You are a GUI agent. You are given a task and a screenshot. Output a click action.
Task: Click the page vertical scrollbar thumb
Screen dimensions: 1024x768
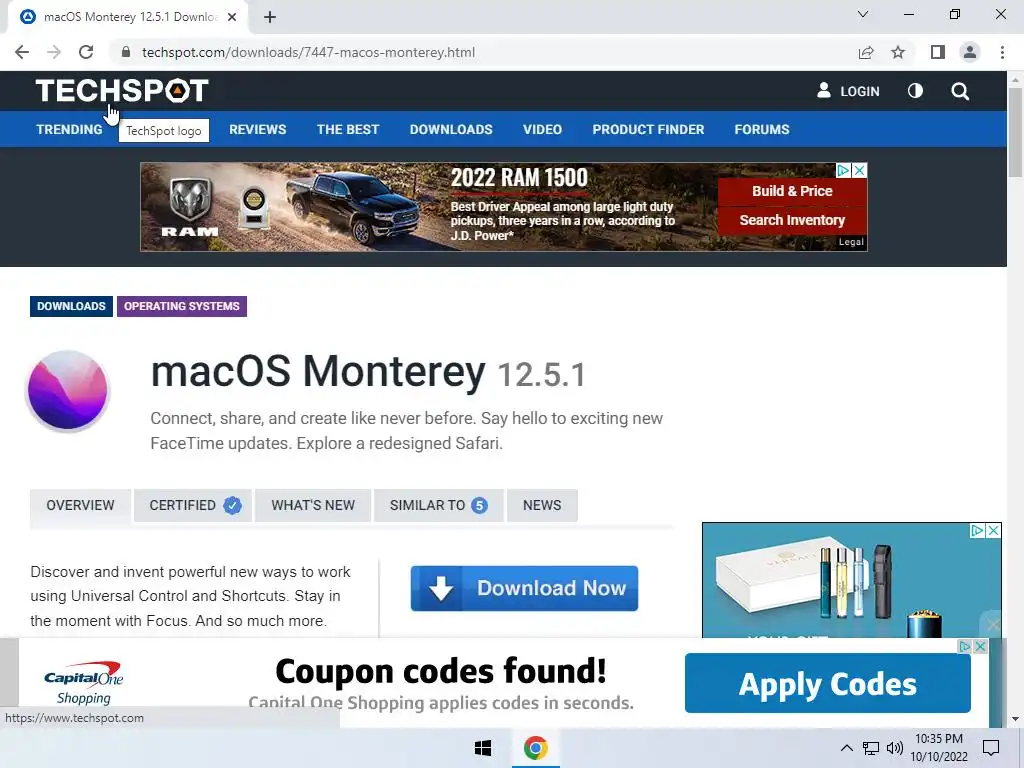pyautogui.click(x=1015, y=131)
